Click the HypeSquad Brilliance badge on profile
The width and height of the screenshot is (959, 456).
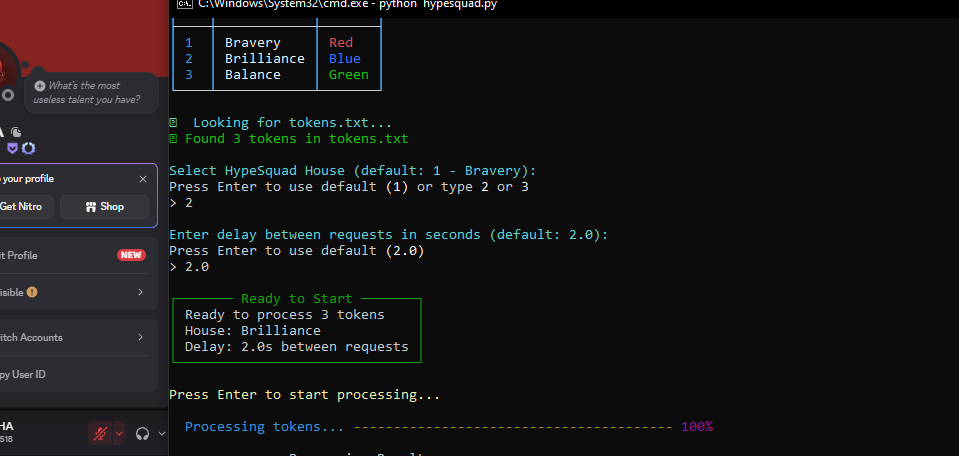tap(12, 148)
